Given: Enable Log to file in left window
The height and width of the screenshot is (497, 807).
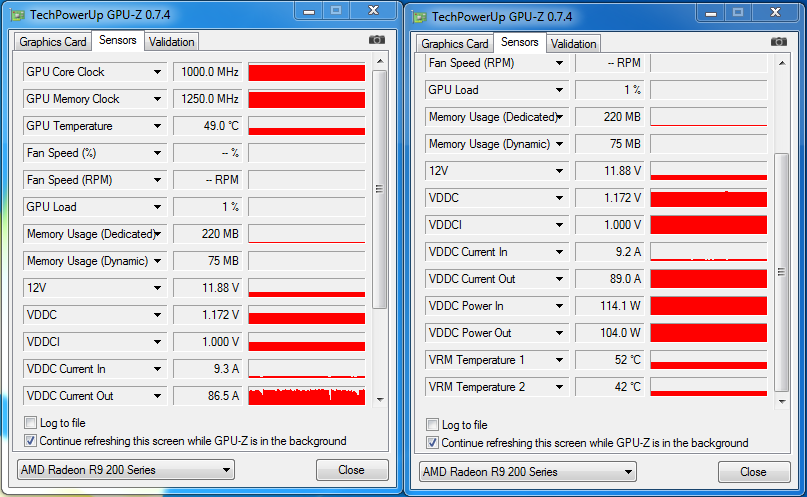Looking at the screenshot, I should point(31,423).
